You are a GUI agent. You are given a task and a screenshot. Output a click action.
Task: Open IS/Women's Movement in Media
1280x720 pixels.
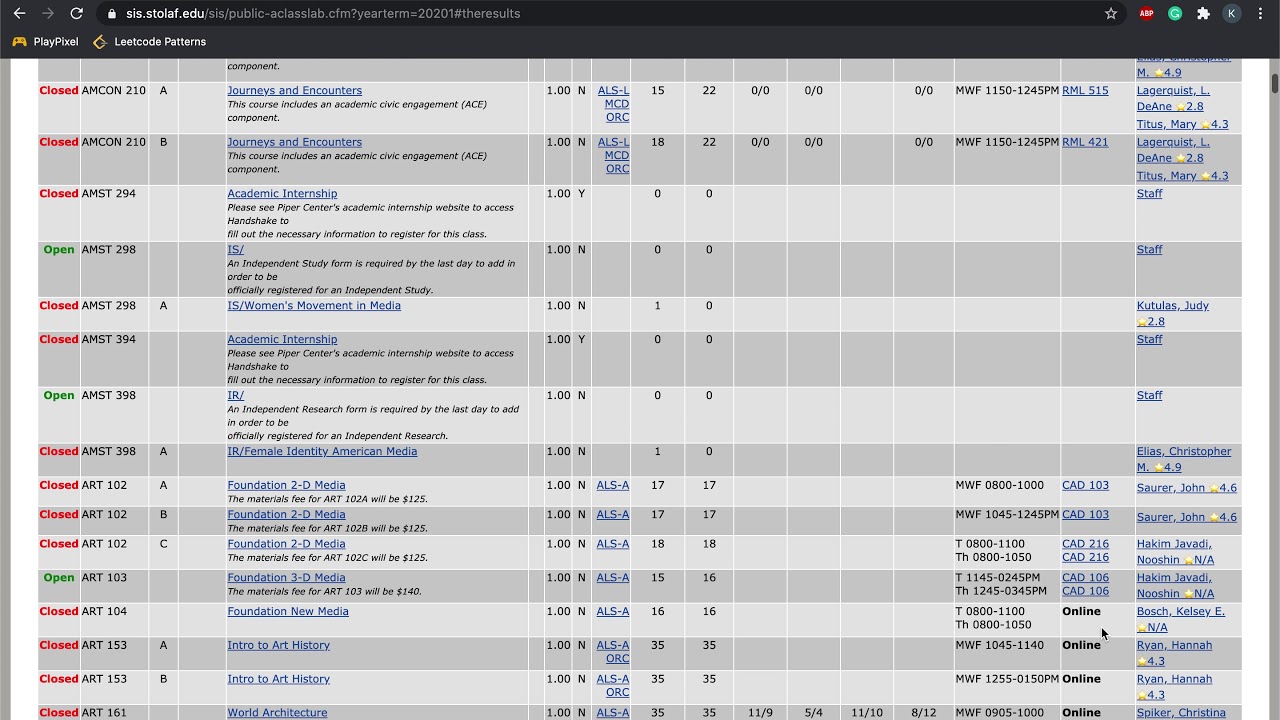coord(314,306)
